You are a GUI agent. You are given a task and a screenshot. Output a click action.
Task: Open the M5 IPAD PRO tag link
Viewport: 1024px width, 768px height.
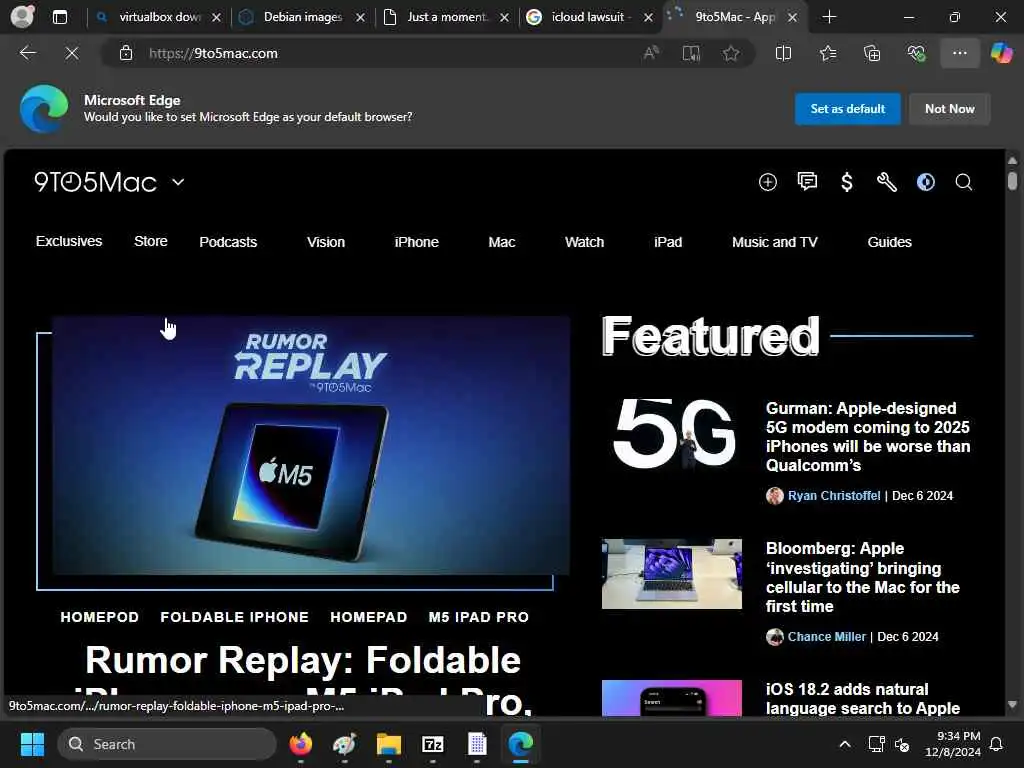coord(479,616)
